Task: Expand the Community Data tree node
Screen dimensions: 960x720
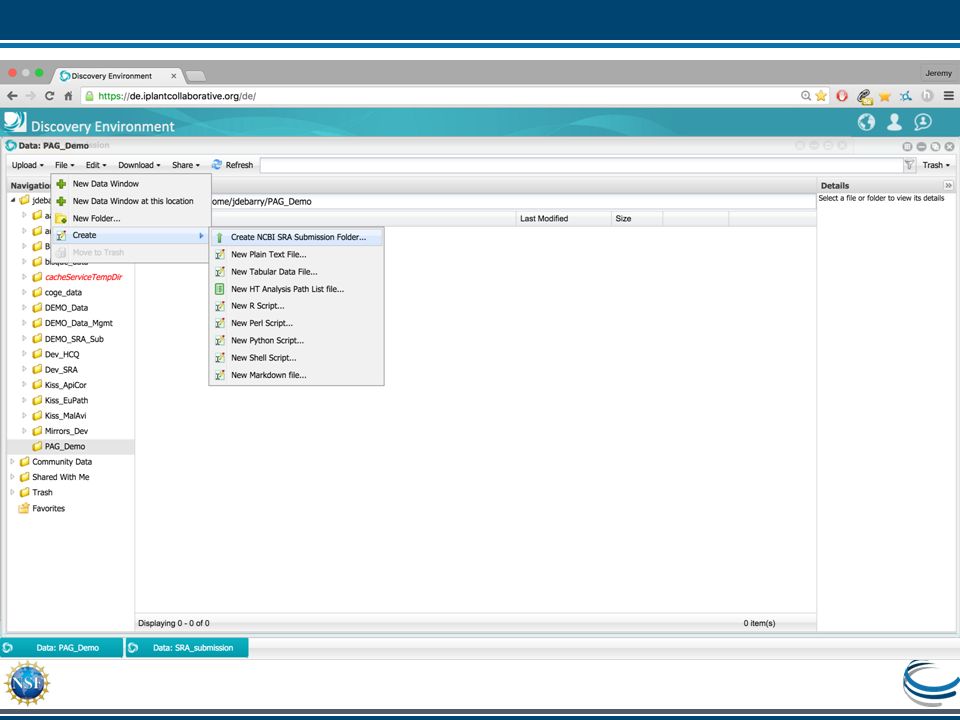Action: (12, 462)
